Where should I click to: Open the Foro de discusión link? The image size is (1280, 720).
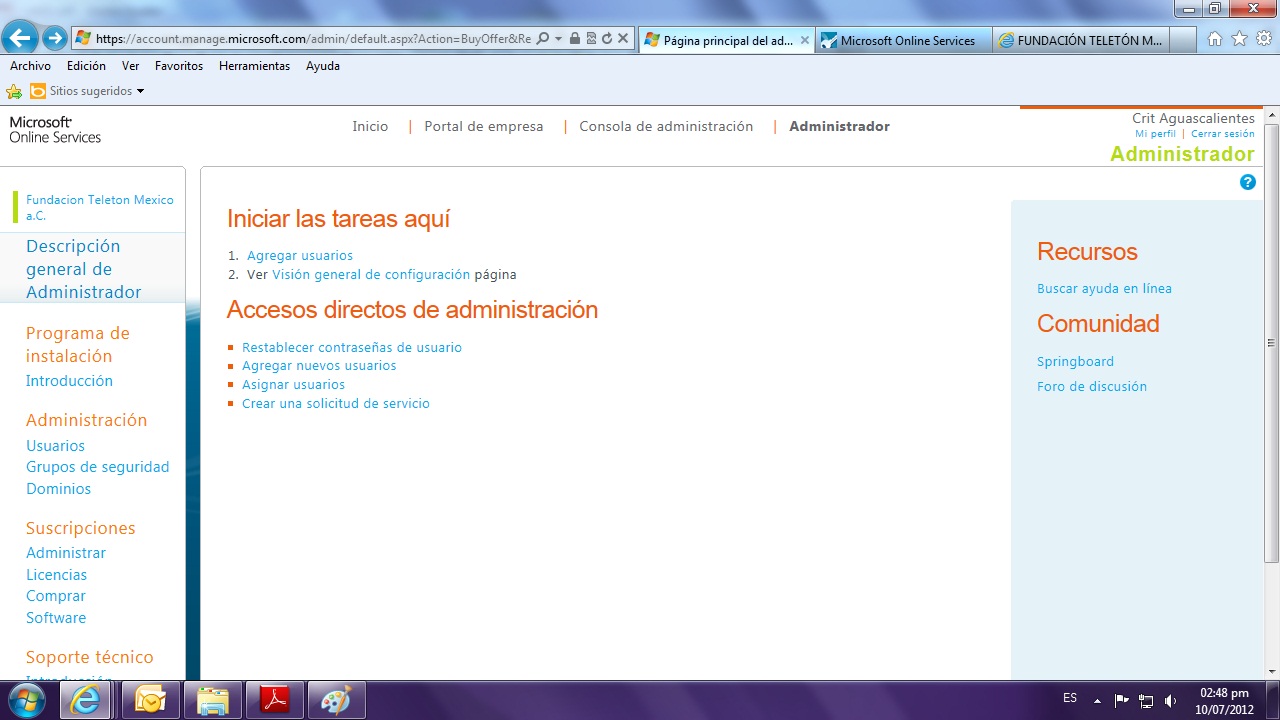click(x=1092, y=387)
